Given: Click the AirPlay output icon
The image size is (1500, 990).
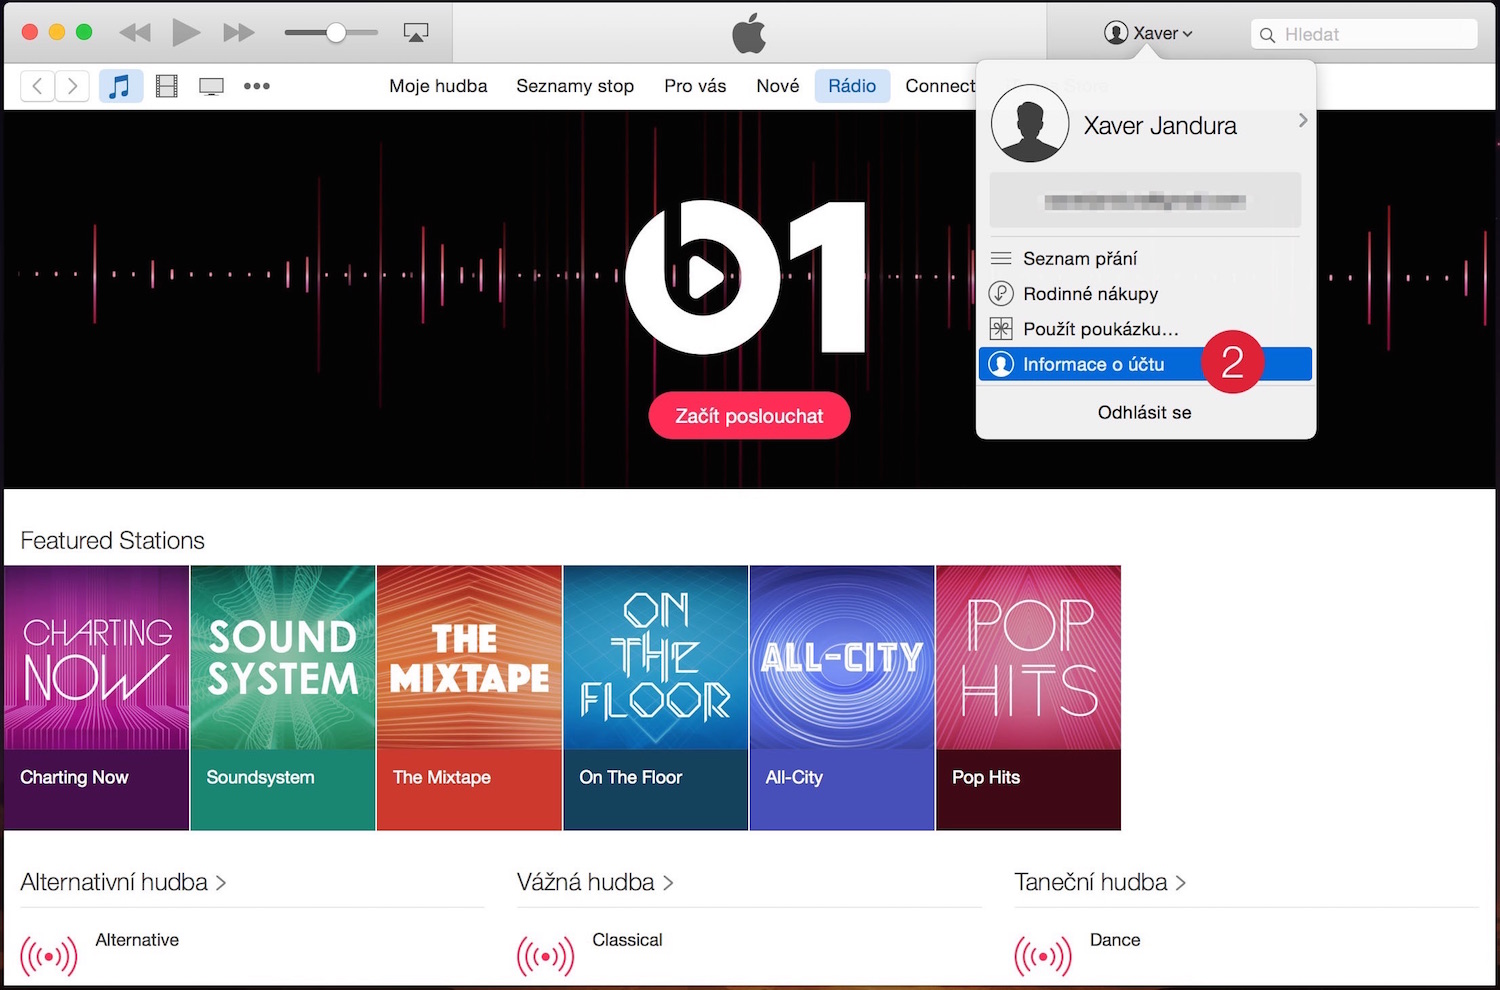Looking at the screenshot, I should point(416,33).
